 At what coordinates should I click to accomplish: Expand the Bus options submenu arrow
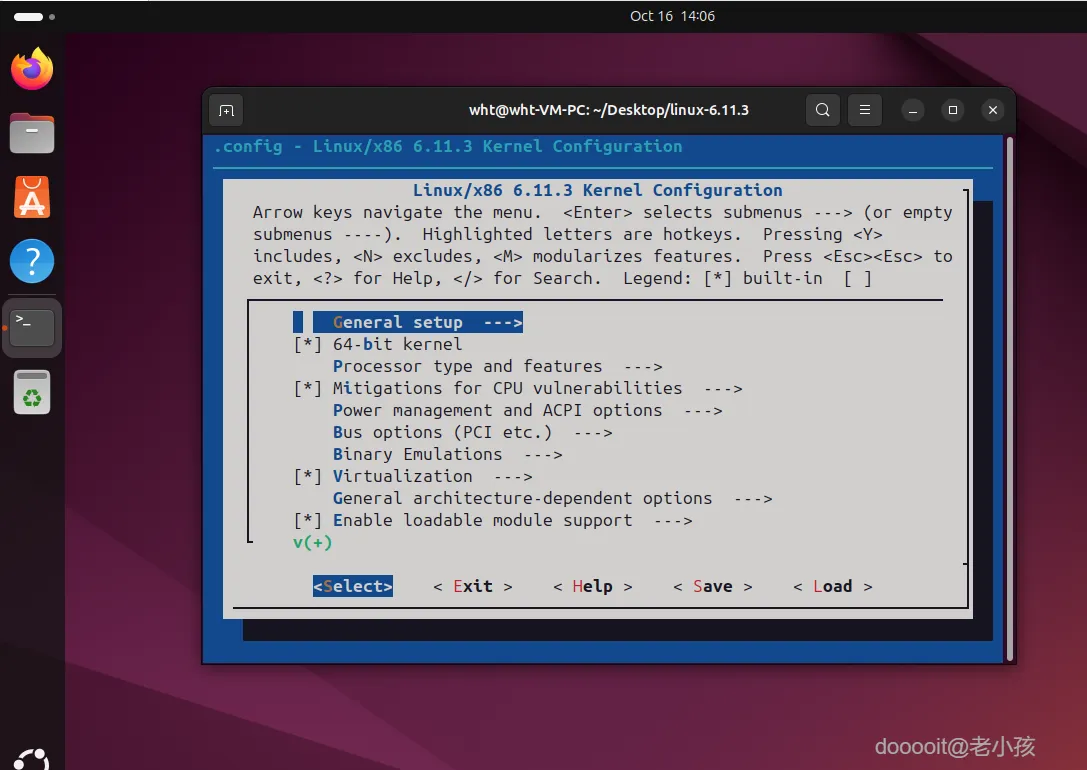593,433
